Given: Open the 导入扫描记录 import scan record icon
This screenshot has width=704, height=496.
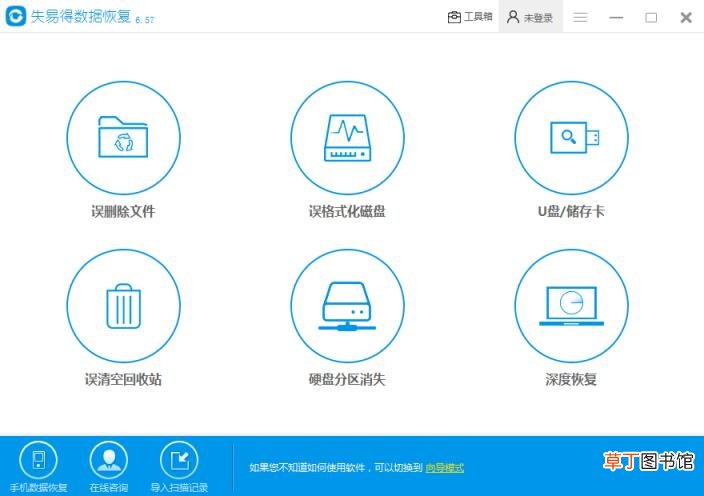Looking at the screenshot, I should (x=179, y=460).
